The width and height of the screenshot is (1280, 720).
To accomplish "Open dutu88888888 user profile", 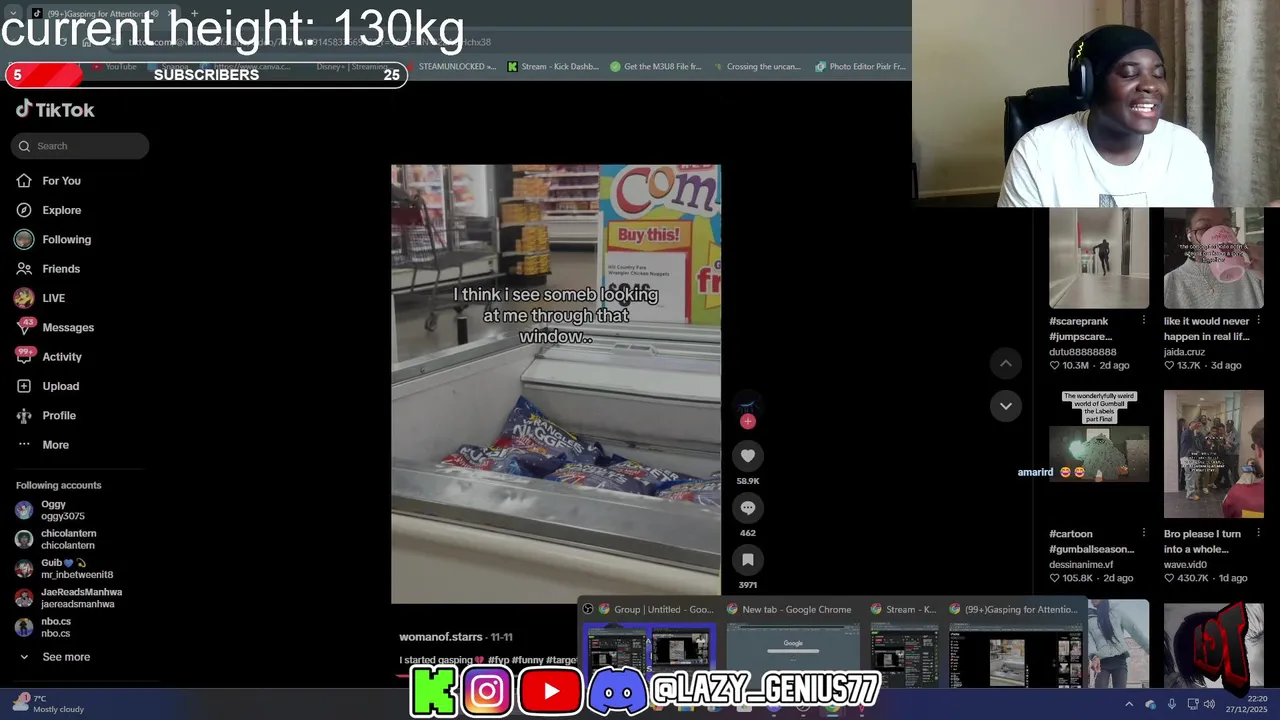I will (1082, 352).
